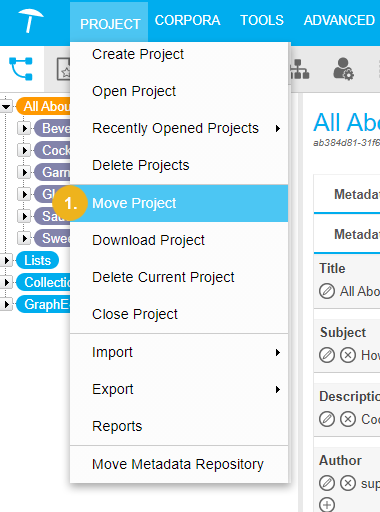Open the CORPORA menu
Image resolution: width=380 pixels, height=512 pixels.
pyautogui.click(x=187, y=20)
